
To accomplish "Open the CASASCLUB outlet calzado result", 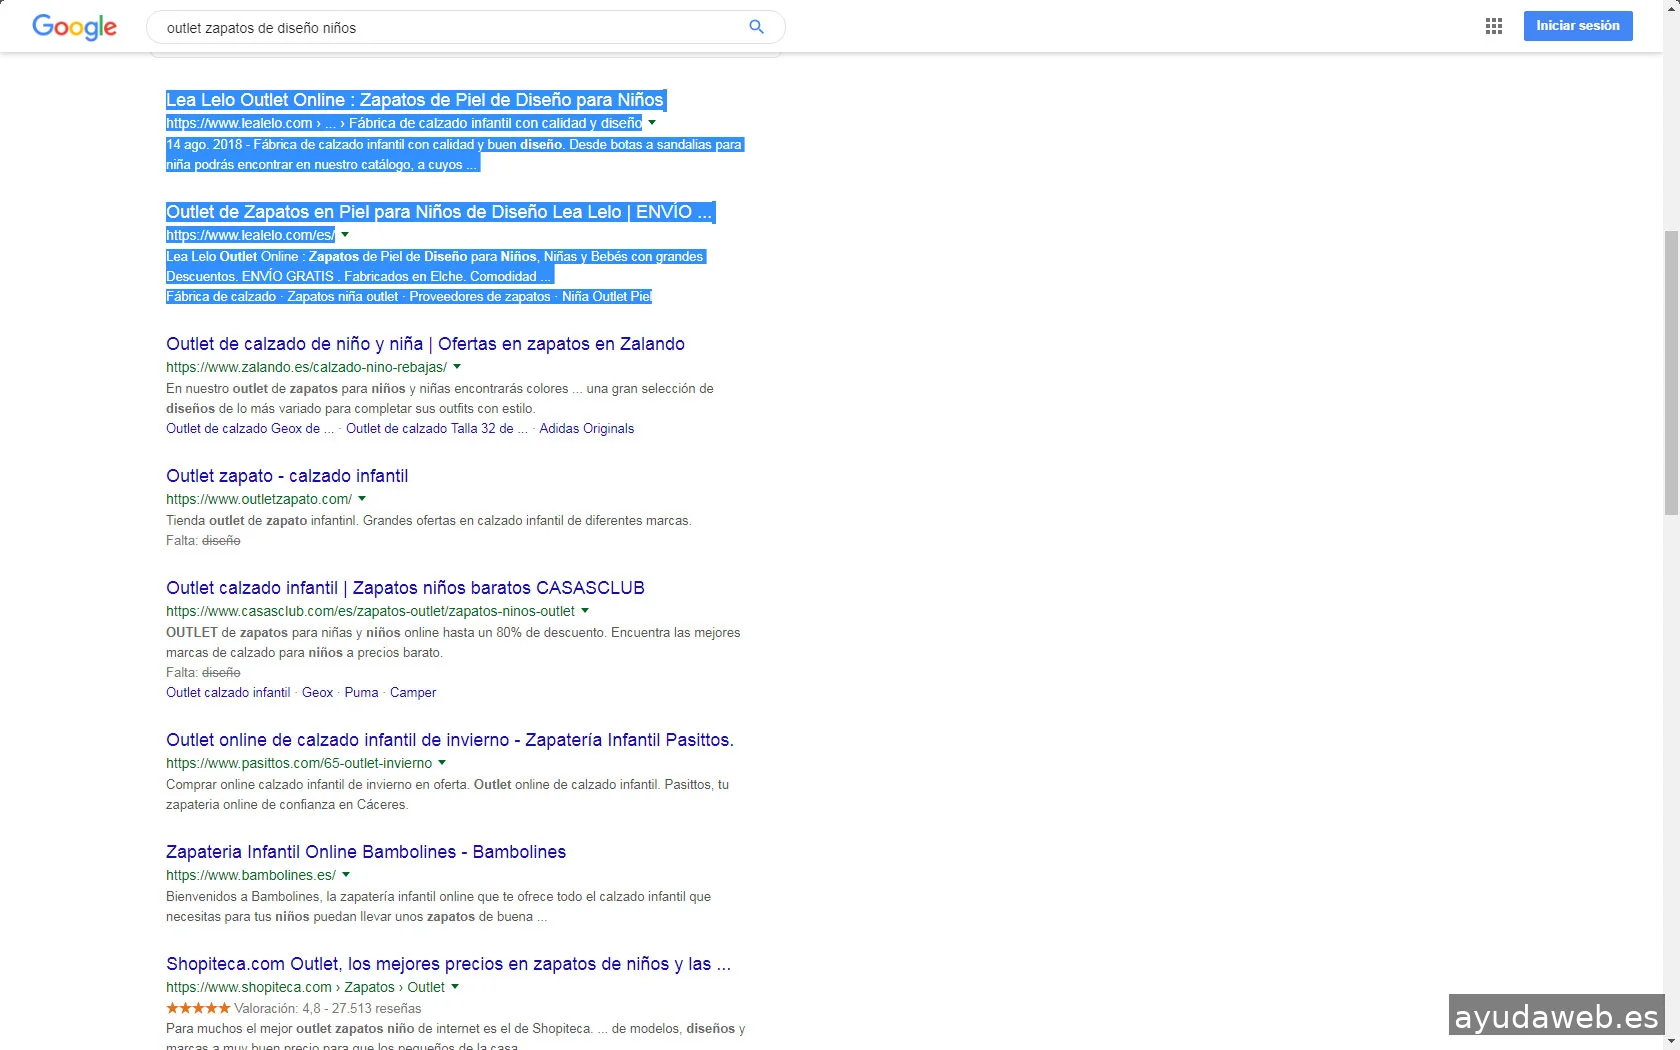I will click(405, 588).
